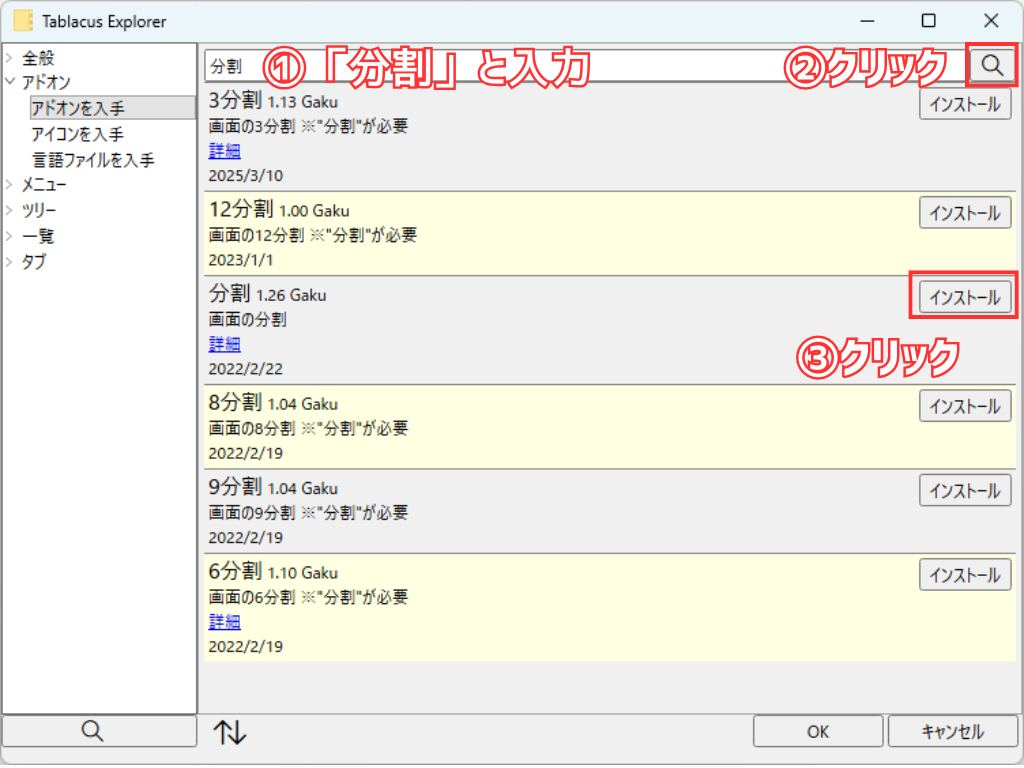Click the up-down sort arrows icon
The height and width of the screenshot is (768, 1024).
click(x=229, y=732)
